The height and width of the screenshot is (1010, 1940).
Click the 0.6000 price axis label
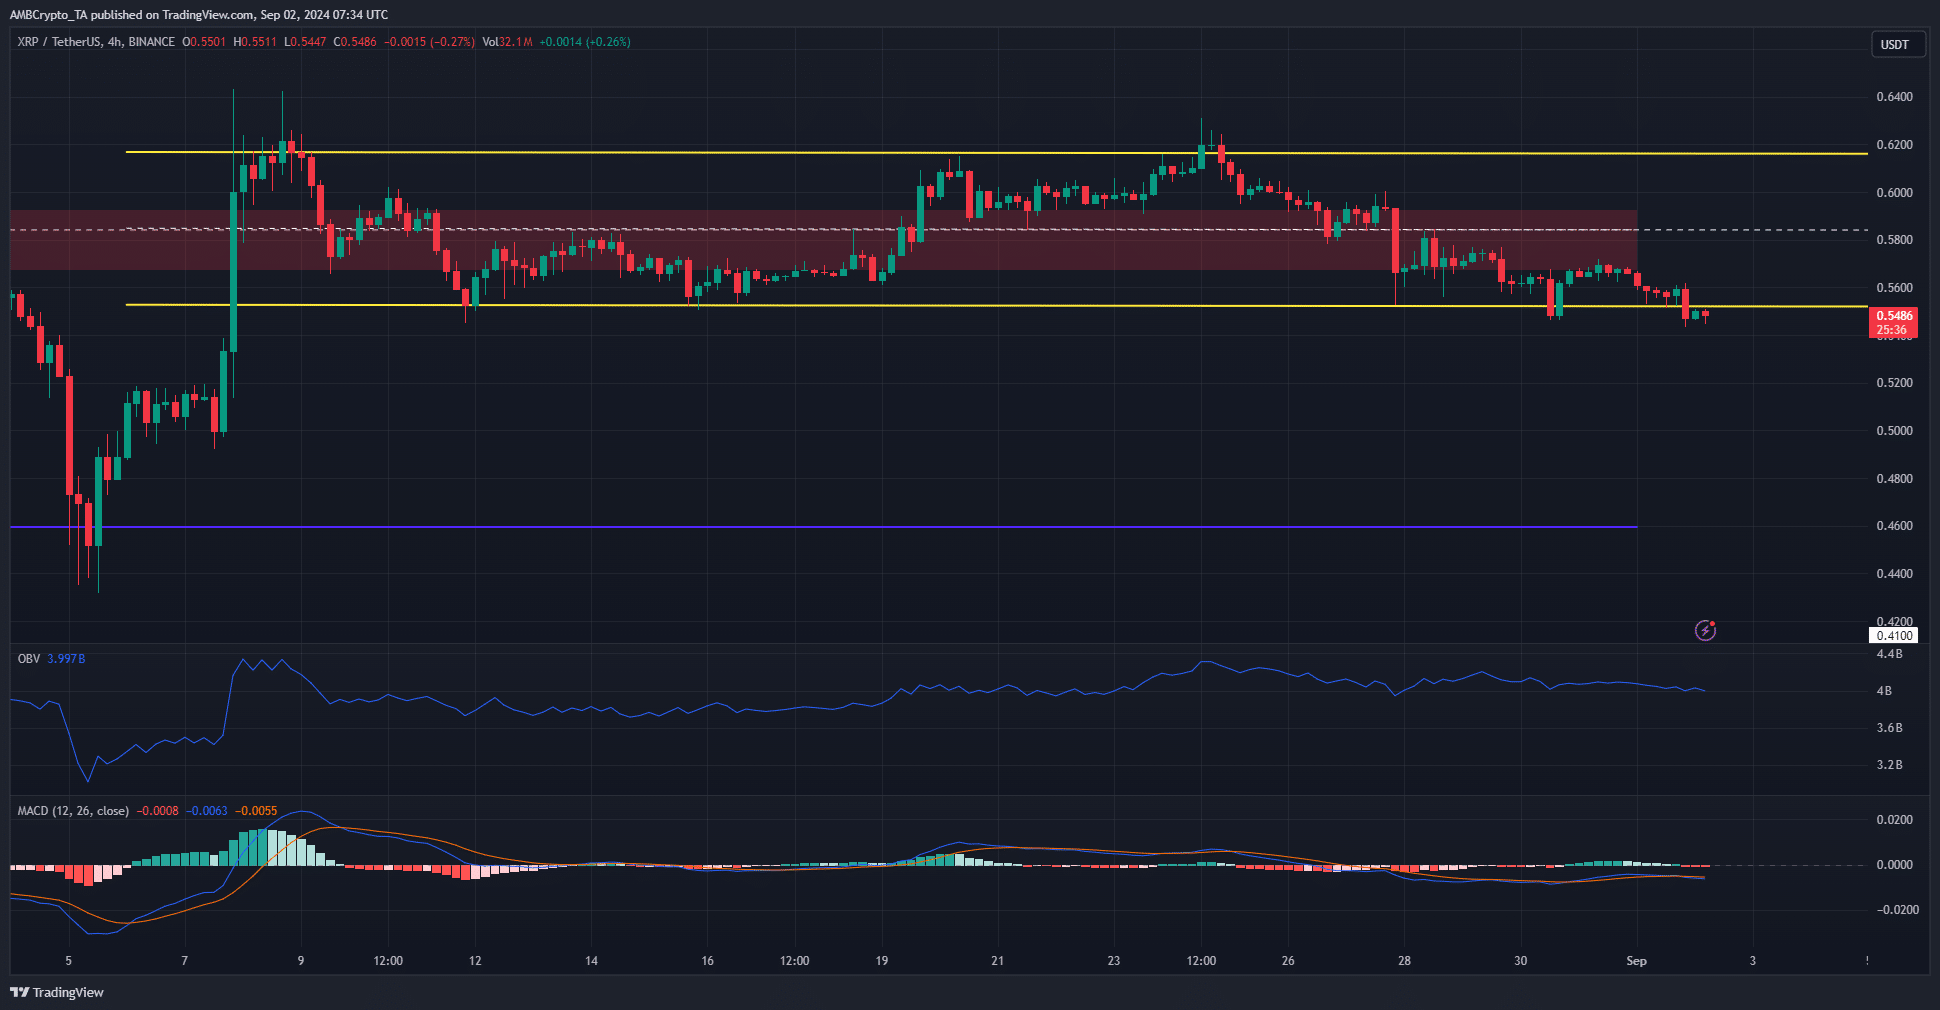(1894, 193)
